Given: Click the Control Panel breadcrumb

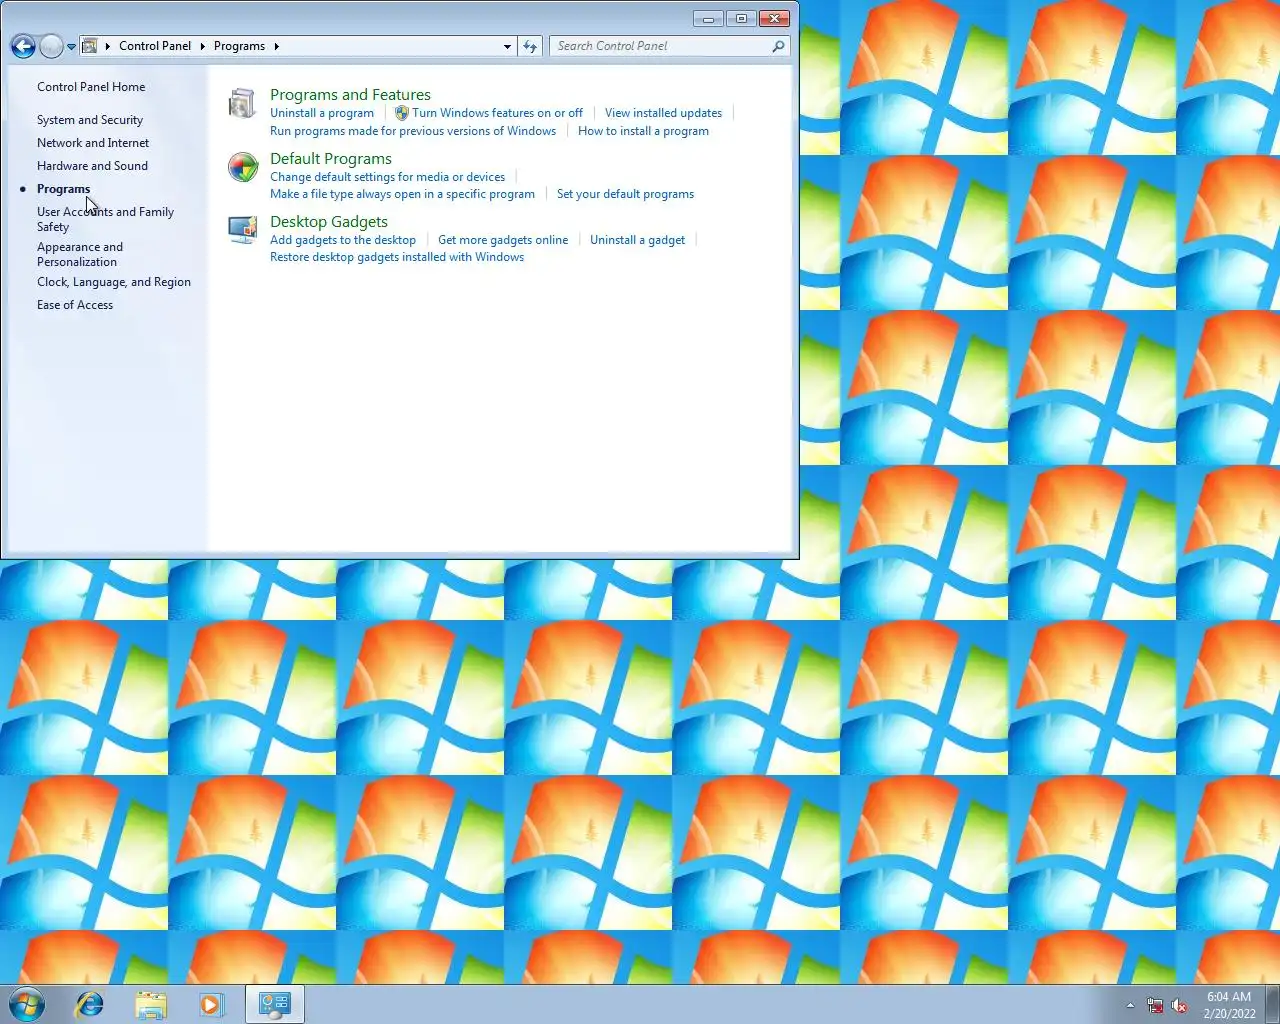Looking at the screenshot, I should [x=155, y=46].
